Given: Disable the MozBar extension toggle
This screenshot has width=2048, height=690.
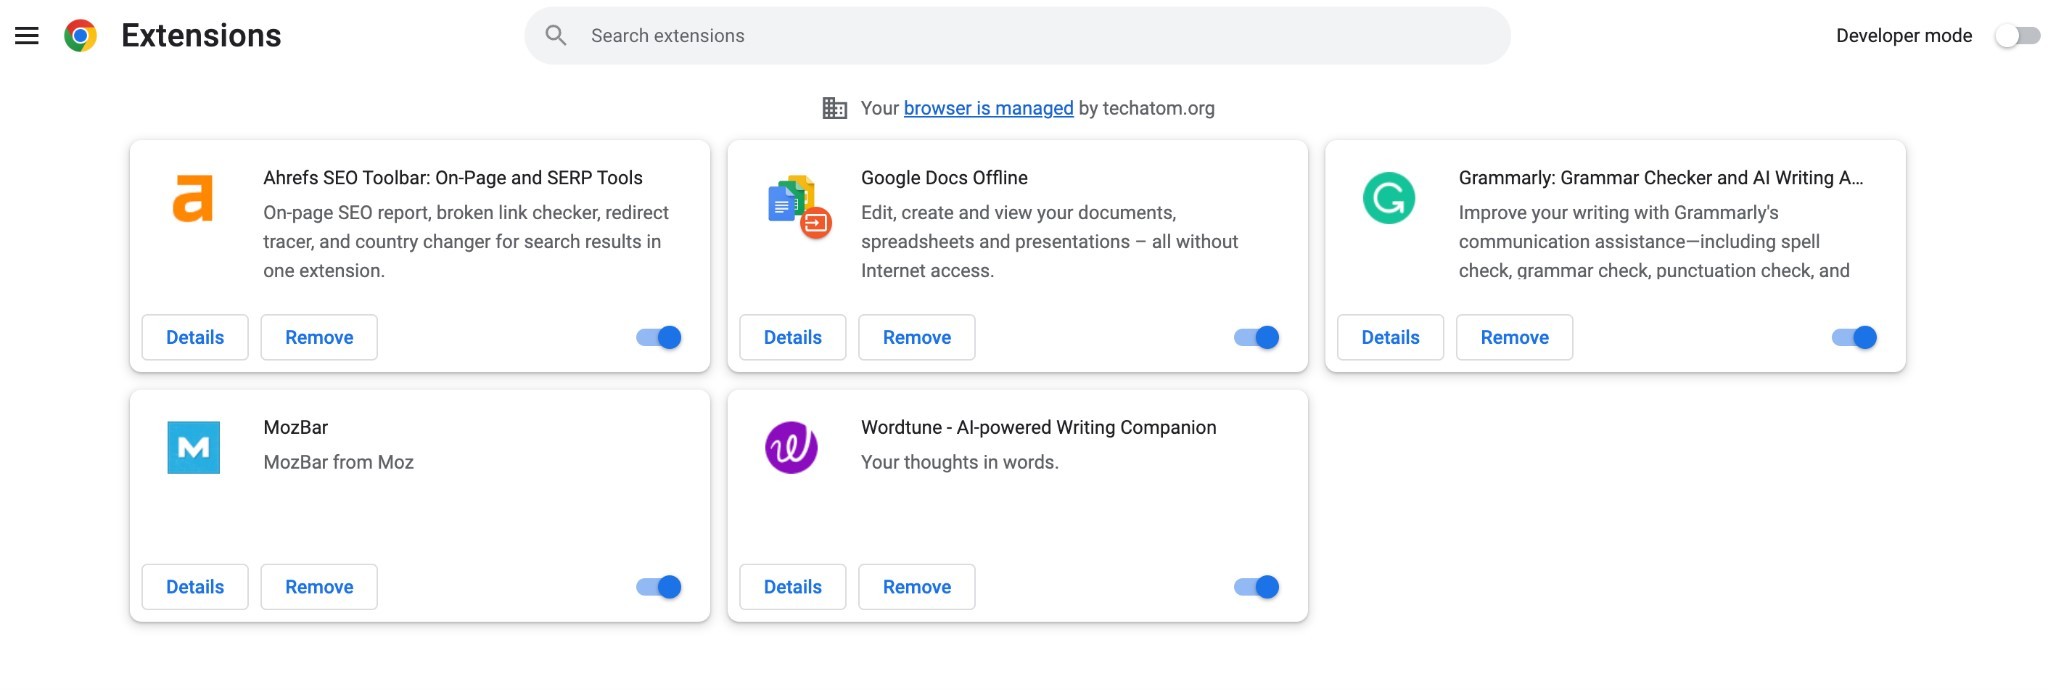Looking at the screenshot, I should click(659, 587).
